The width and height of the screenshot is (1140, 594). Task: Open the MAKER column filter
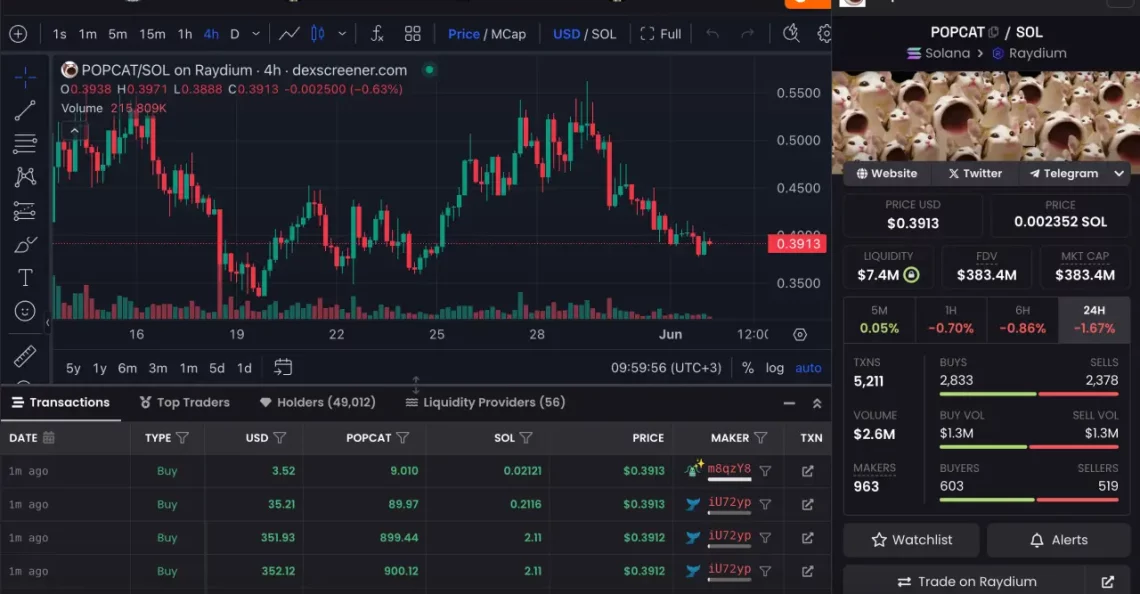(760, 438)
